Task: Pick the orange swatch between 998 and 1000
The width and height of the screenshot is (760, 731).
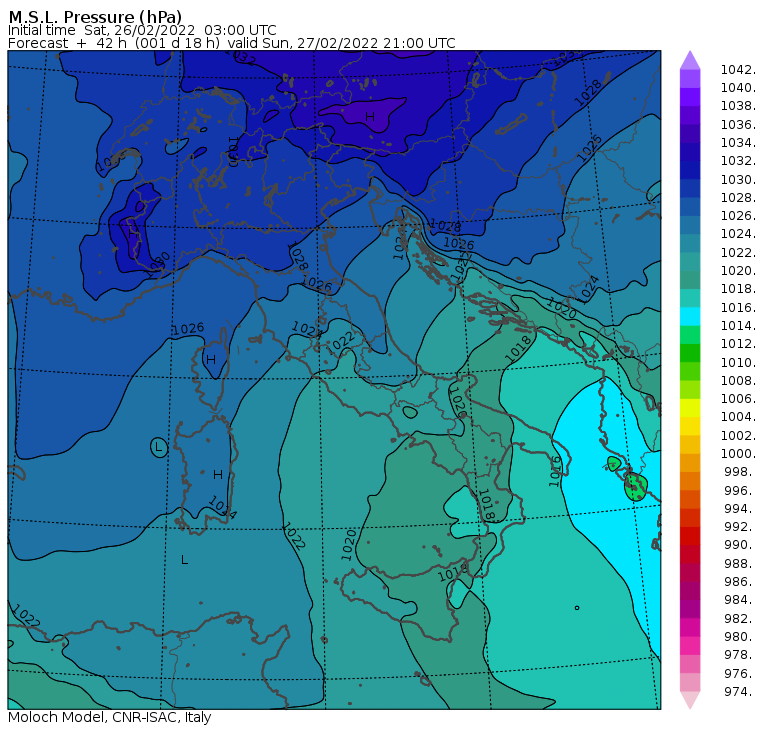Action: 690,462
